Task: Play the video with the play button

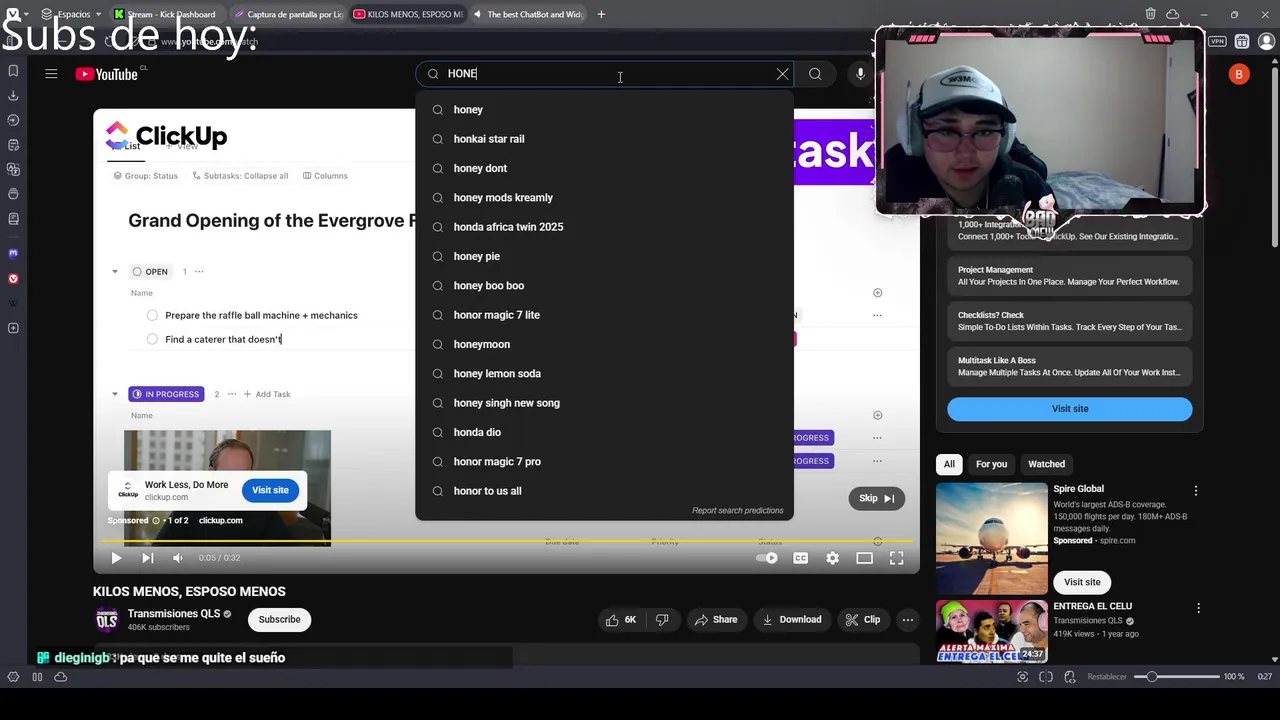Action: (x=116, y=558)
